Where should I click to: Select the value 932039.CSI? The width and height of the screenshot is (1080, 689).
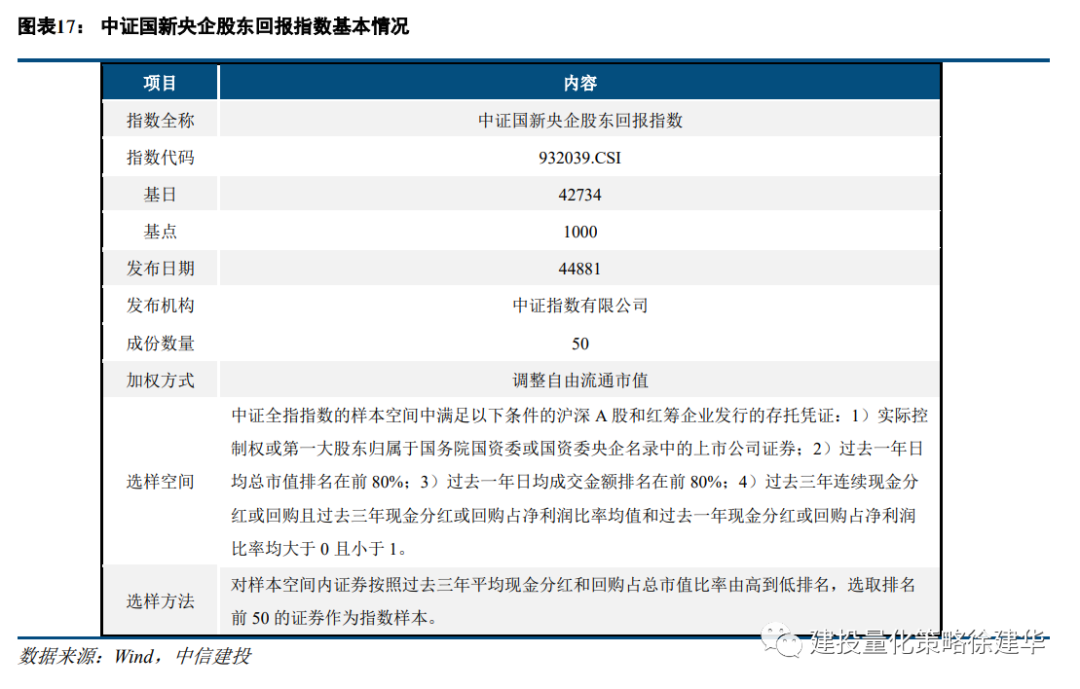tap(580, 158)
